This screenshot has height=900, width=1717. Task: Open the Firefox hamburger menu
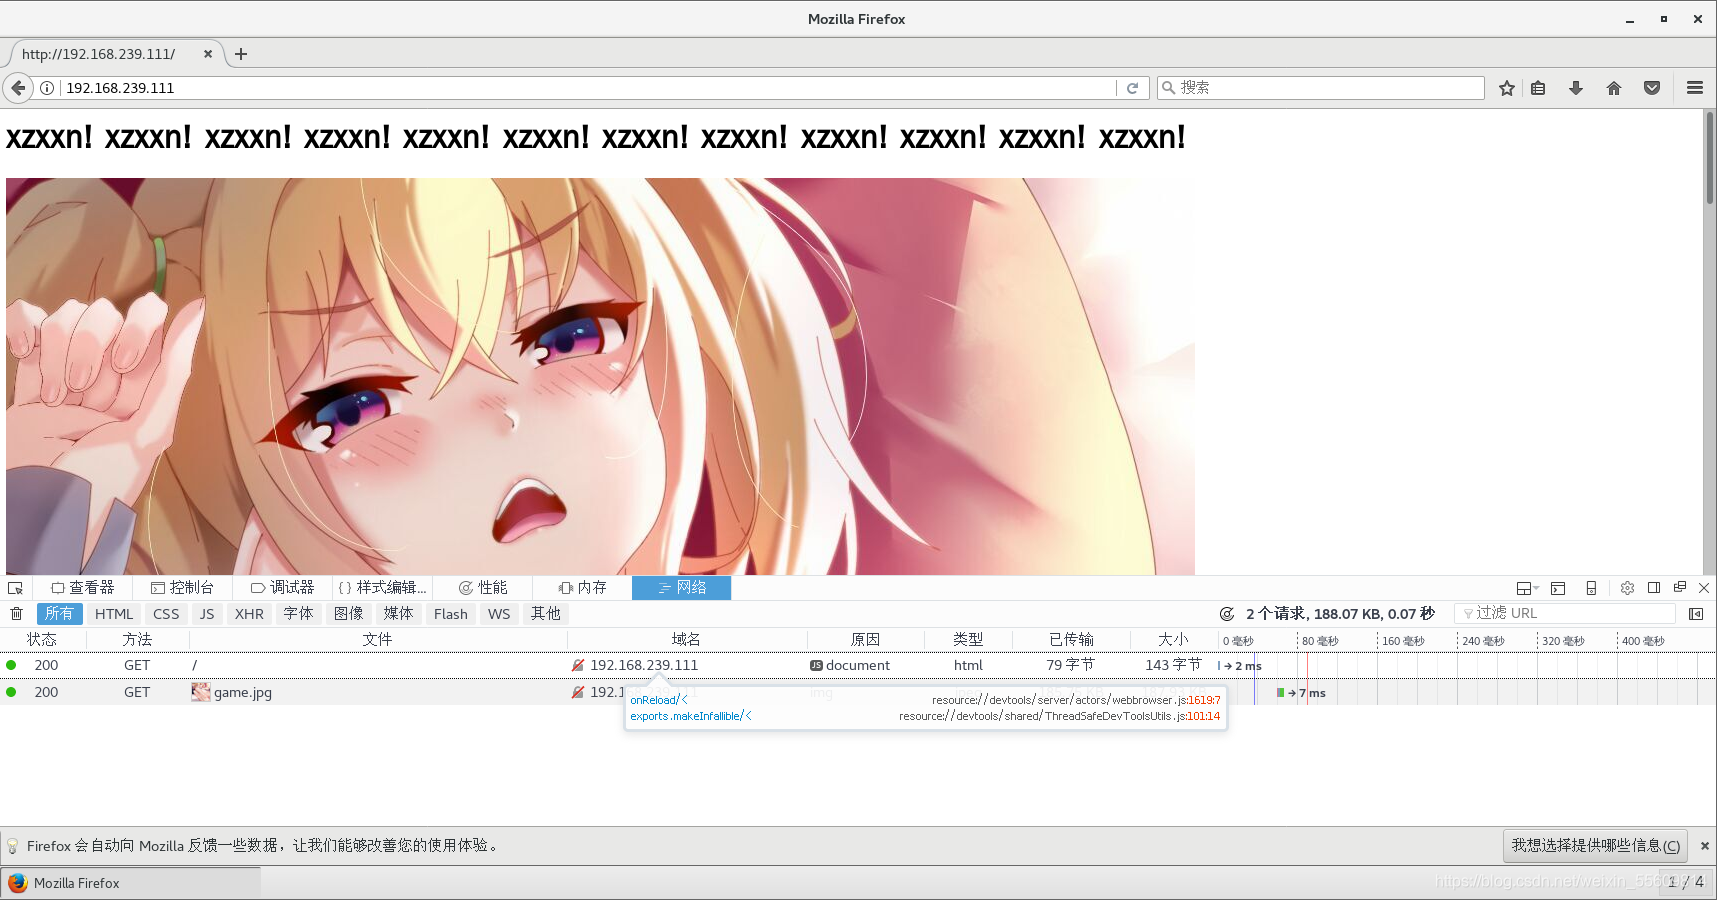coord(1695,88)
